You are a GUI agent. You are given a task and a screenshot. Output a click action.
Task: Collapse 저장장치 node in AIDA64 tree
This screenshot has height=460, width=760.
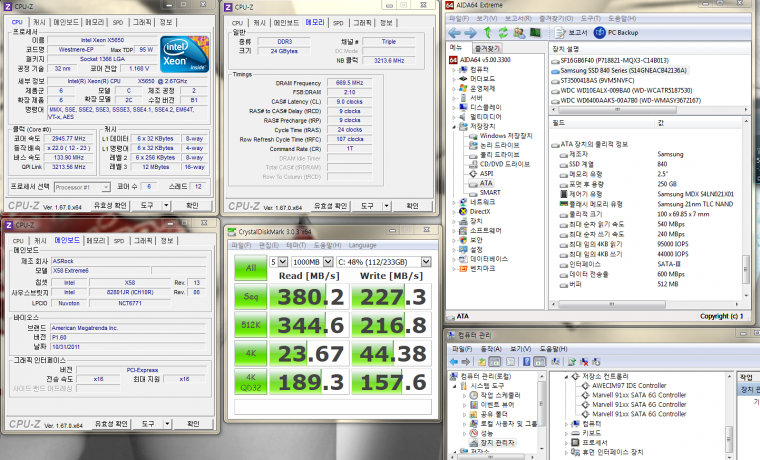454,127
